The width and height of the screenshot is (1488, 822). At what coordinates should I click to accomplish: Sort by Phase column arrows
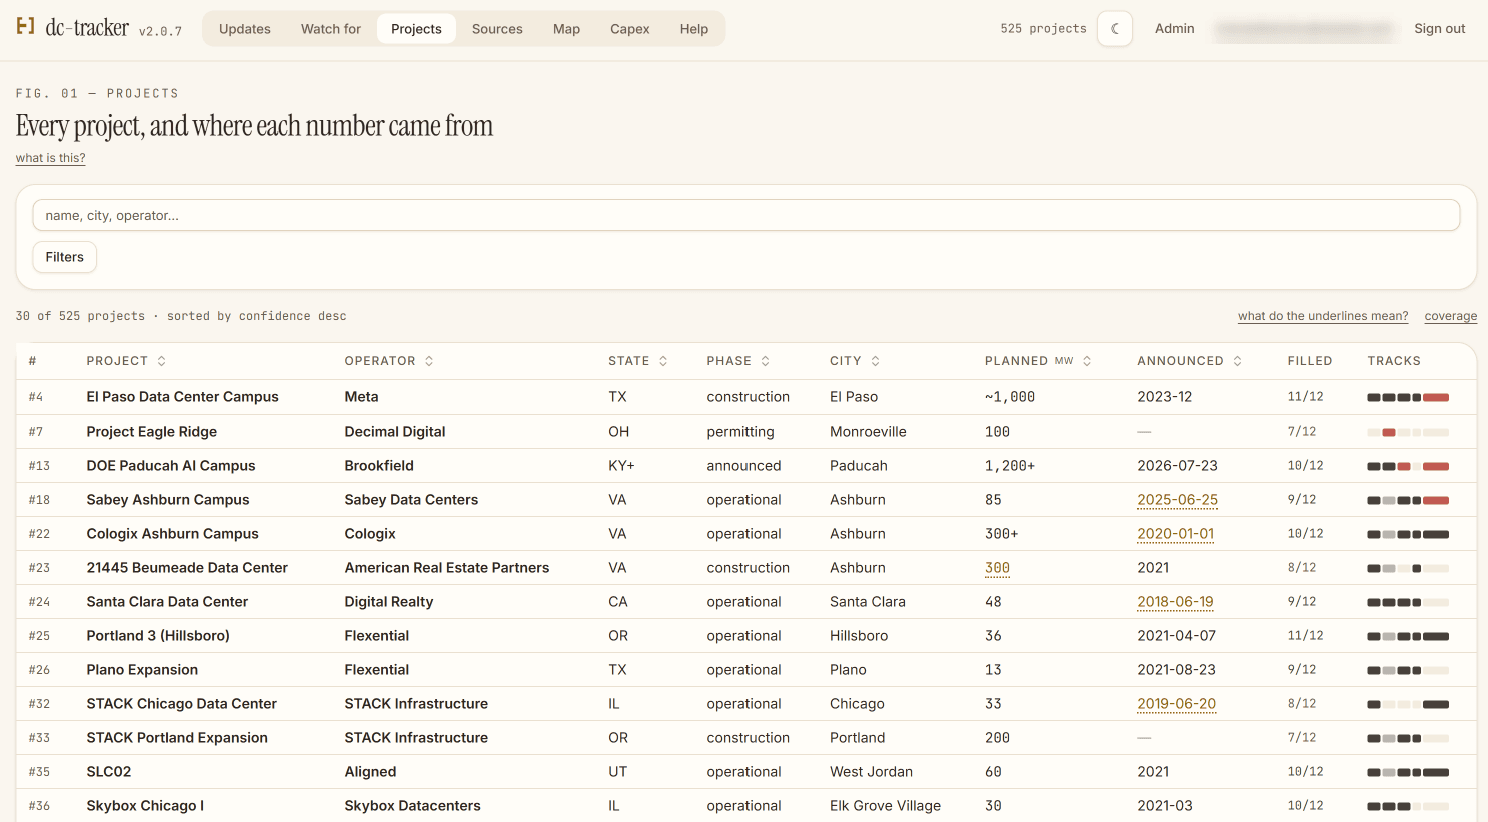[x=765, y=361]
